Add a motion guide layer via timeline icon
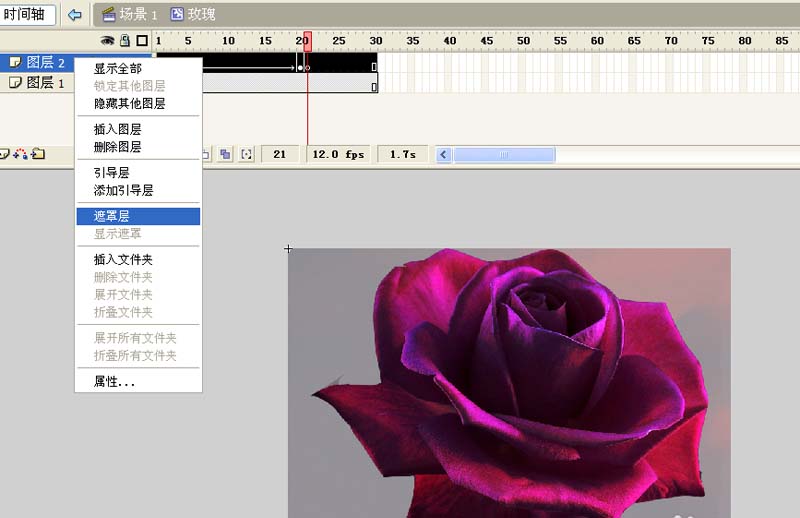Image resolution: width=800 pixels, height=518 pixels. point(21,154)
